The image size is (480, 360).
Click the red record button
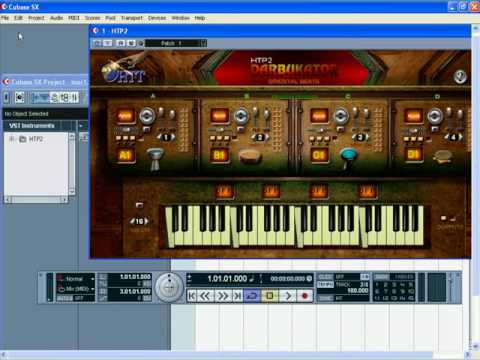coord(305,296)
